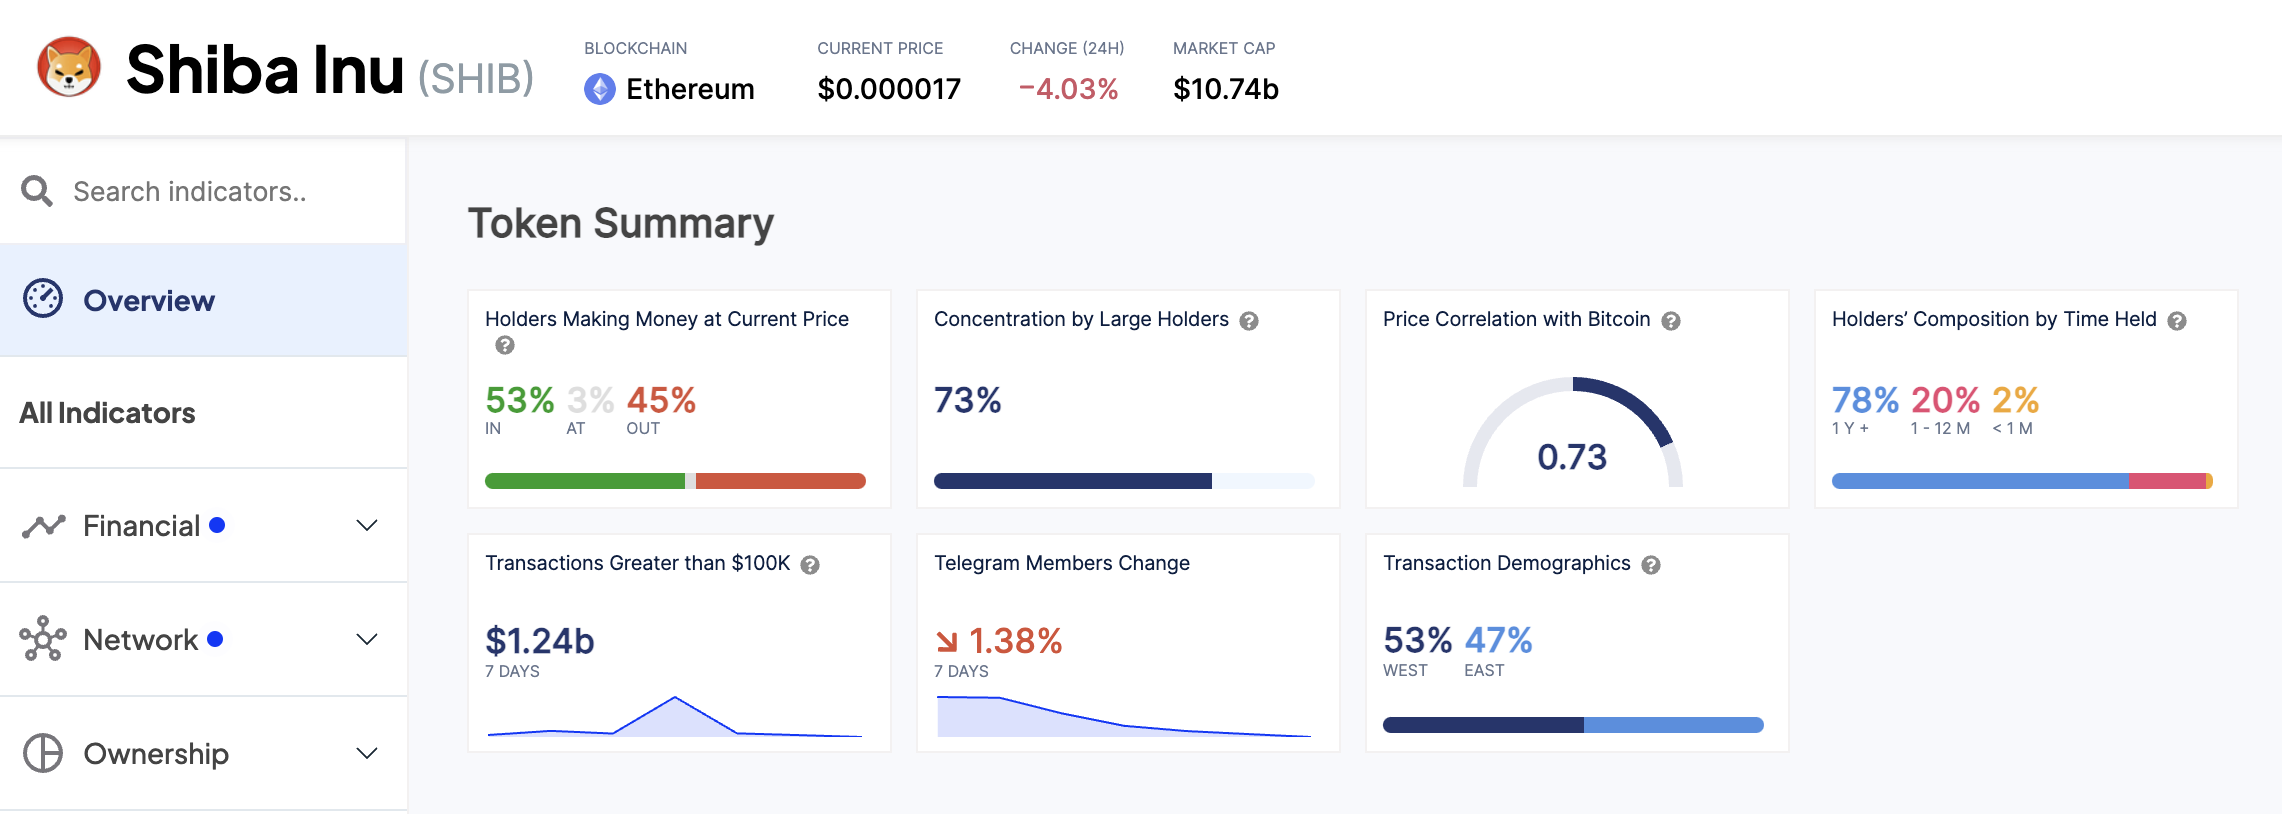Viewport: 2282px width, 814px height.
Task: Click the West/East demographics bar
Action: point(1573,725)
